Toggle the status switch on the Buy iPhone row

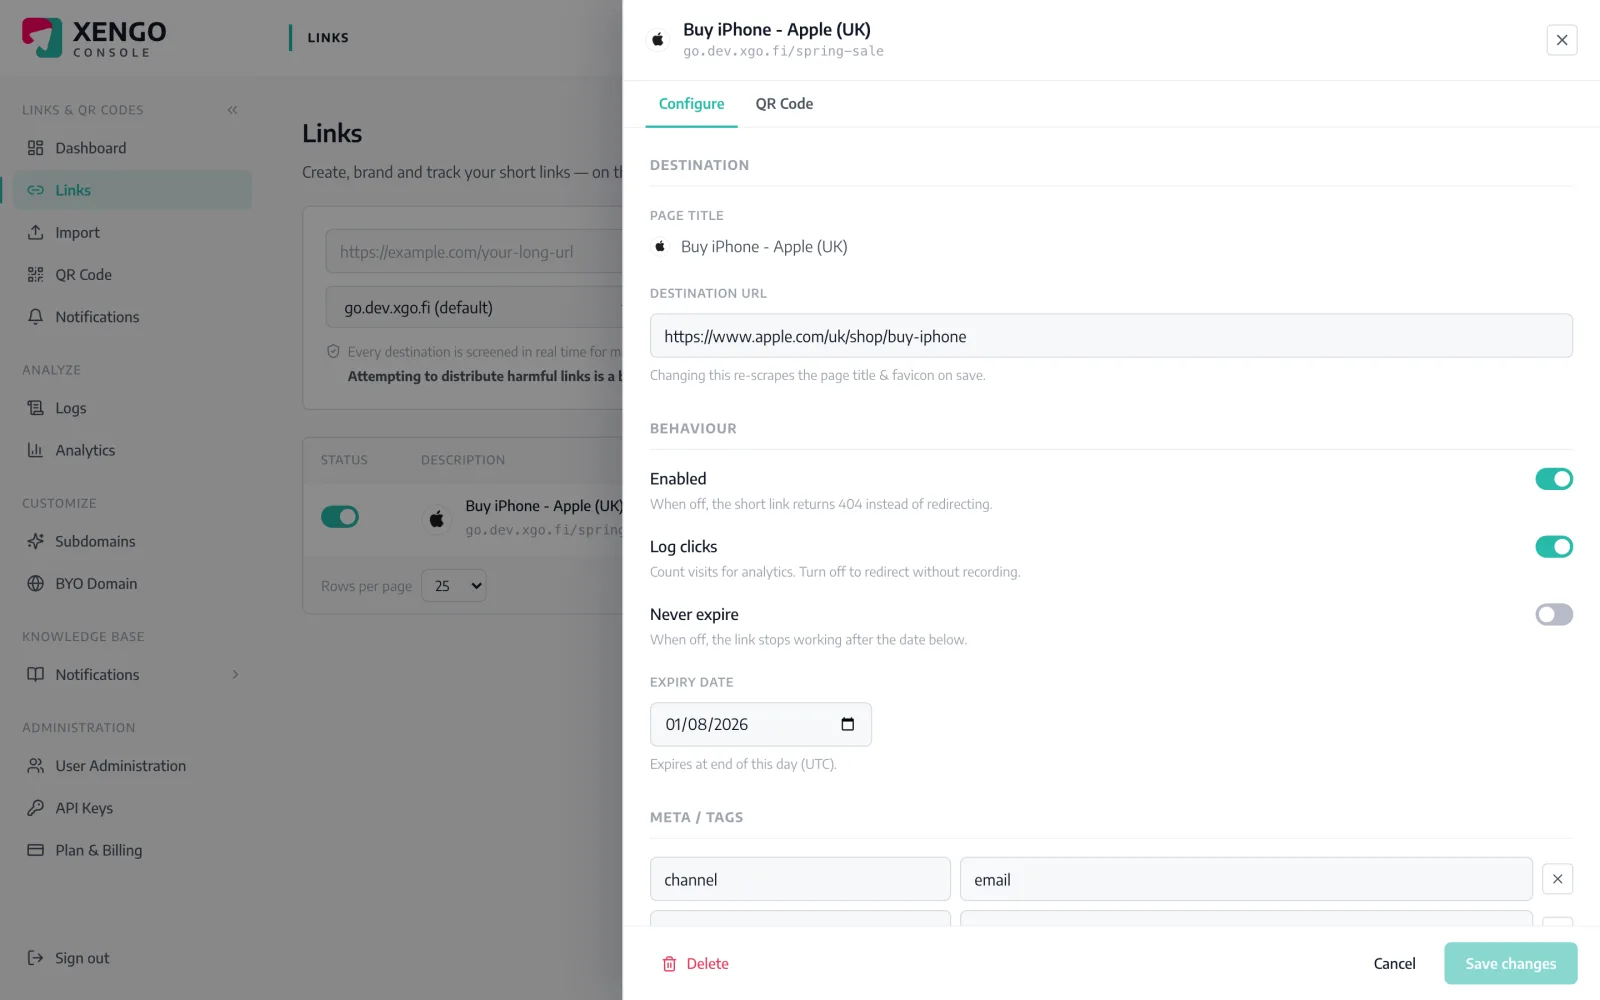(x=340, y=517)
